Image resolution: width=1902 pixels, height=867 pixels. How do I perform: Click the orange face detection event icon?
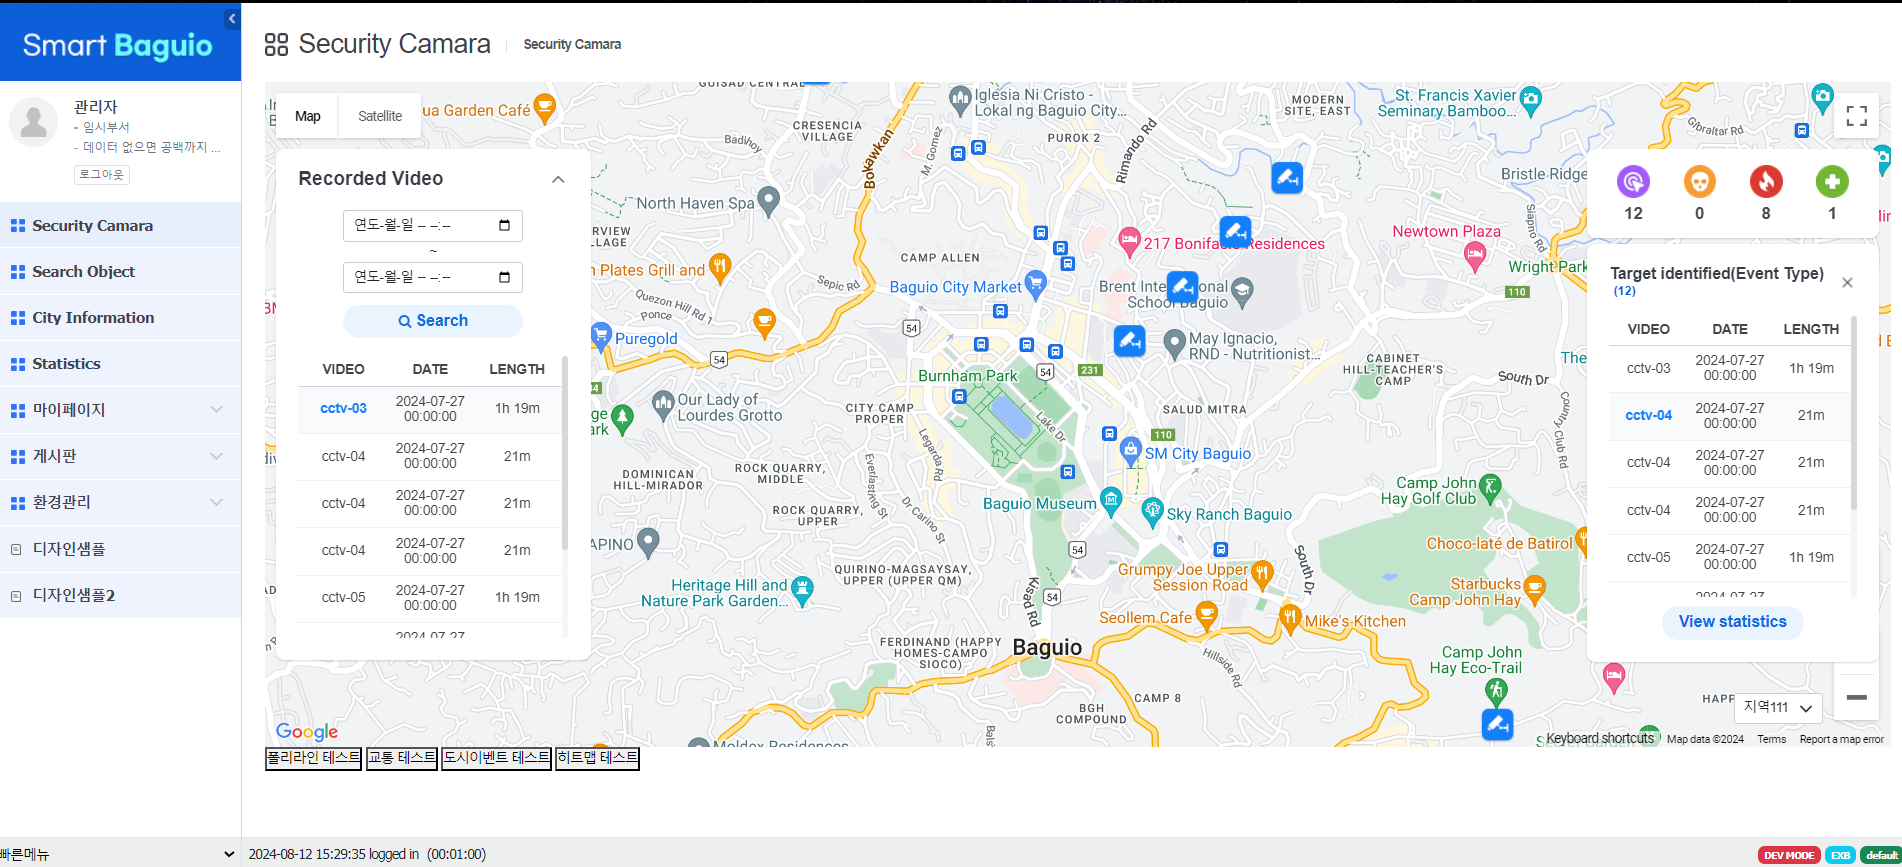tap(1699, 182)
